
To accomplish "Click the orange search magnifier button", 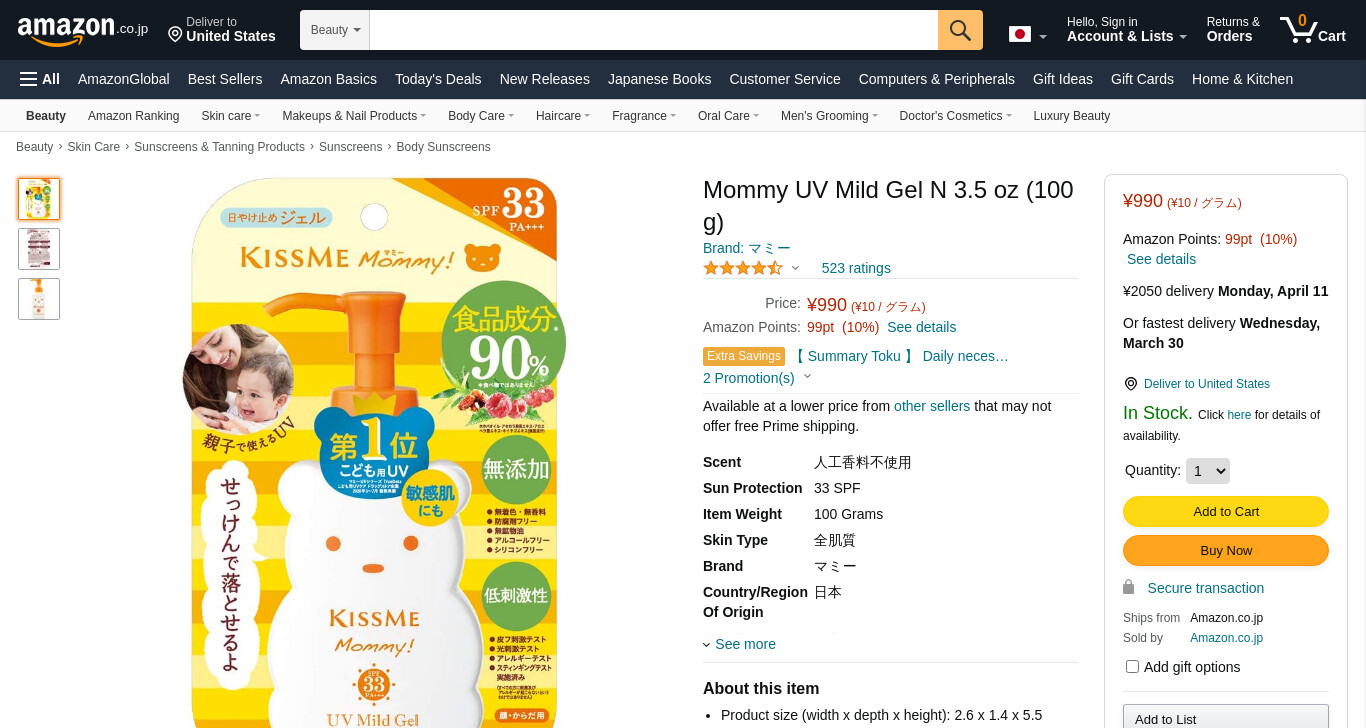I will click(960, 30).
